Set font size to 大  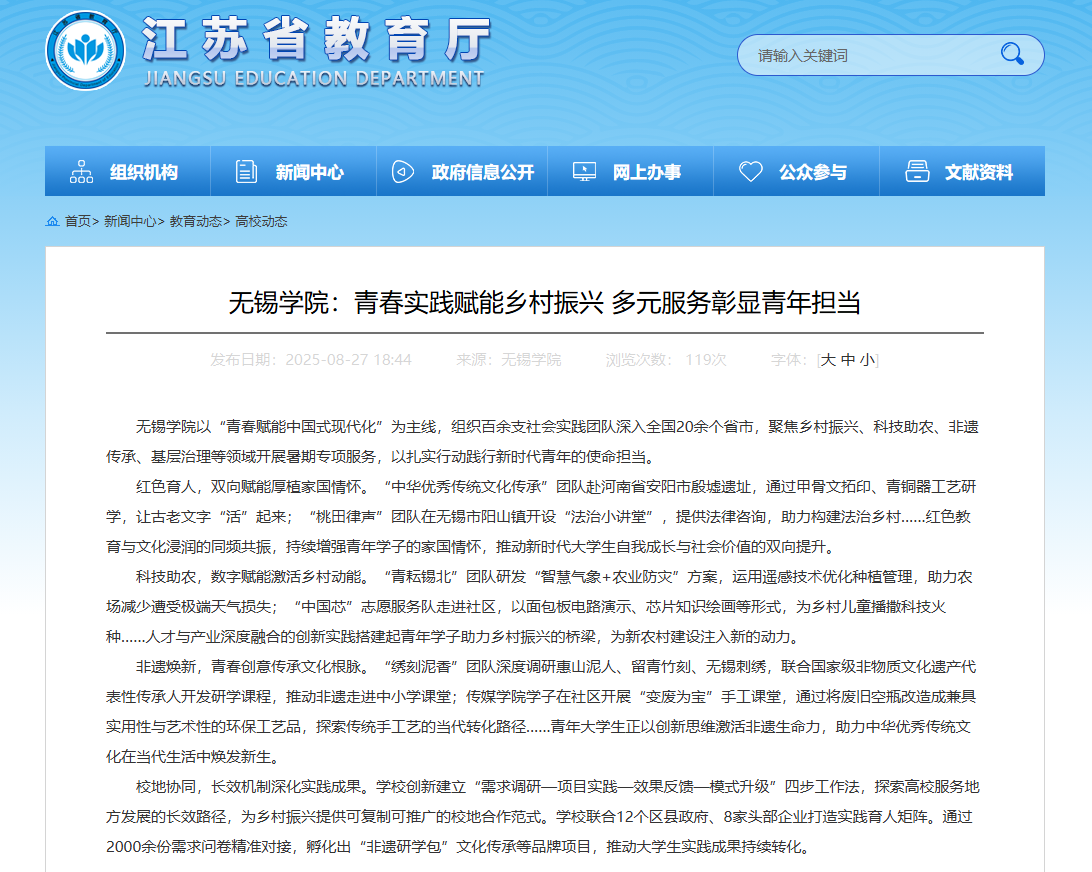coord(828,360)
